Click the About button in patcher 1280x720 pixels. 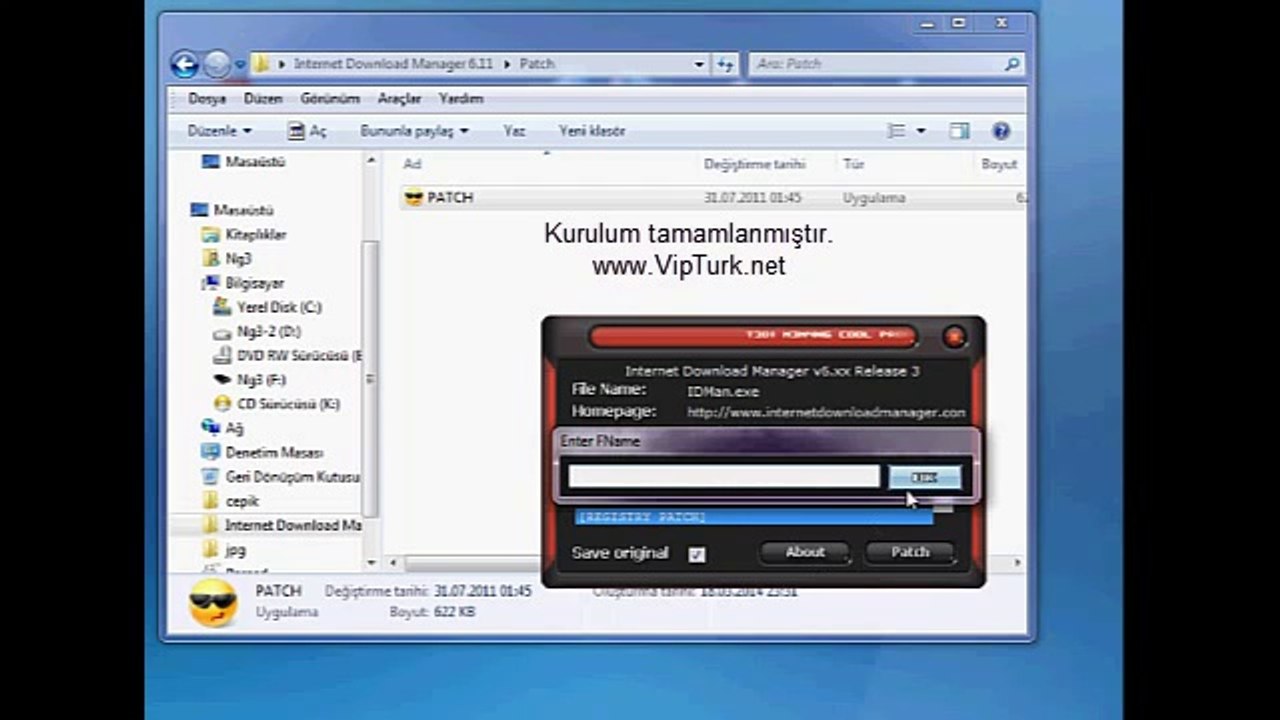pyautogui.click(x=805, y=552)
